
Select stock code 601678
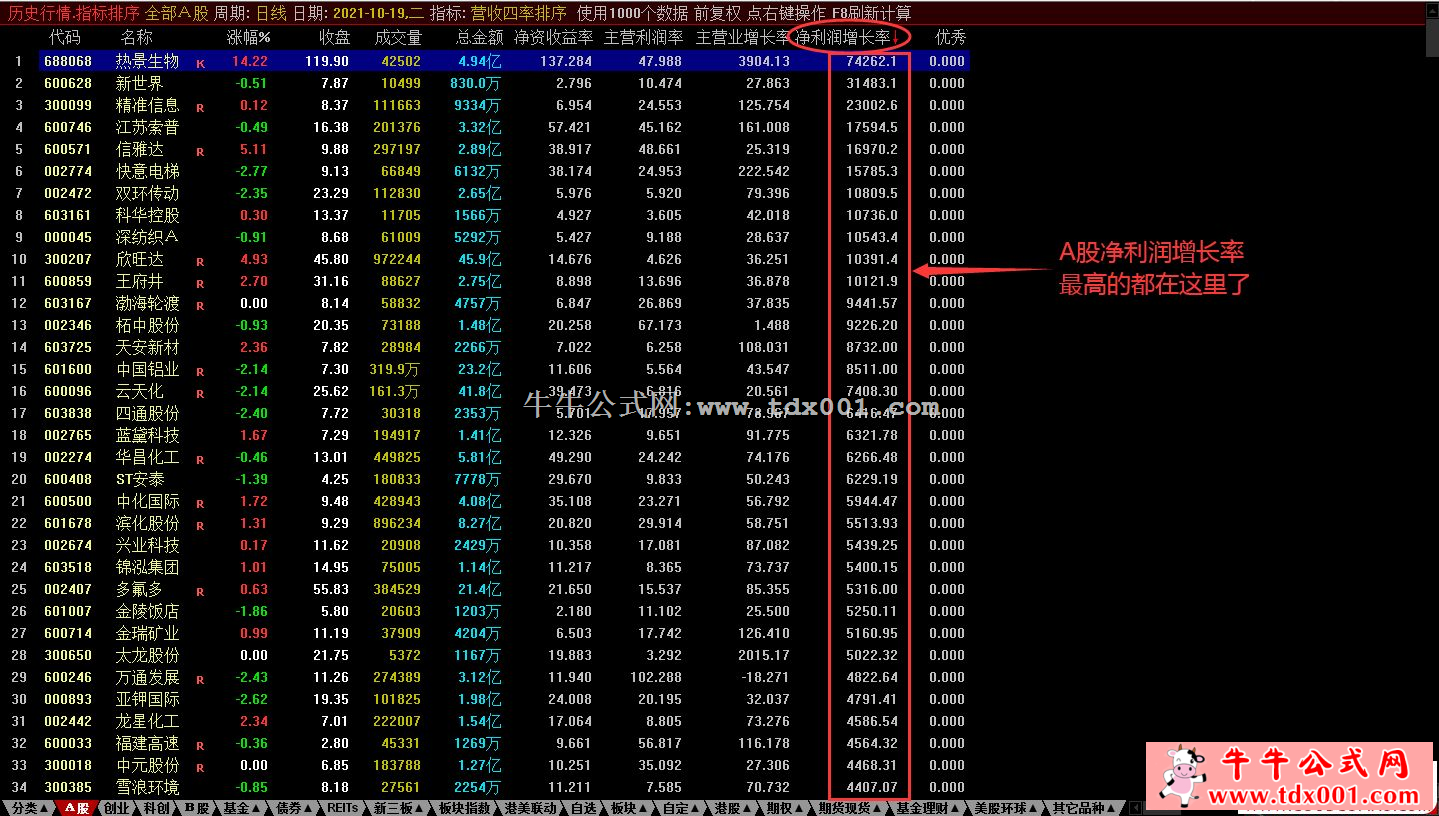[68, 523]
